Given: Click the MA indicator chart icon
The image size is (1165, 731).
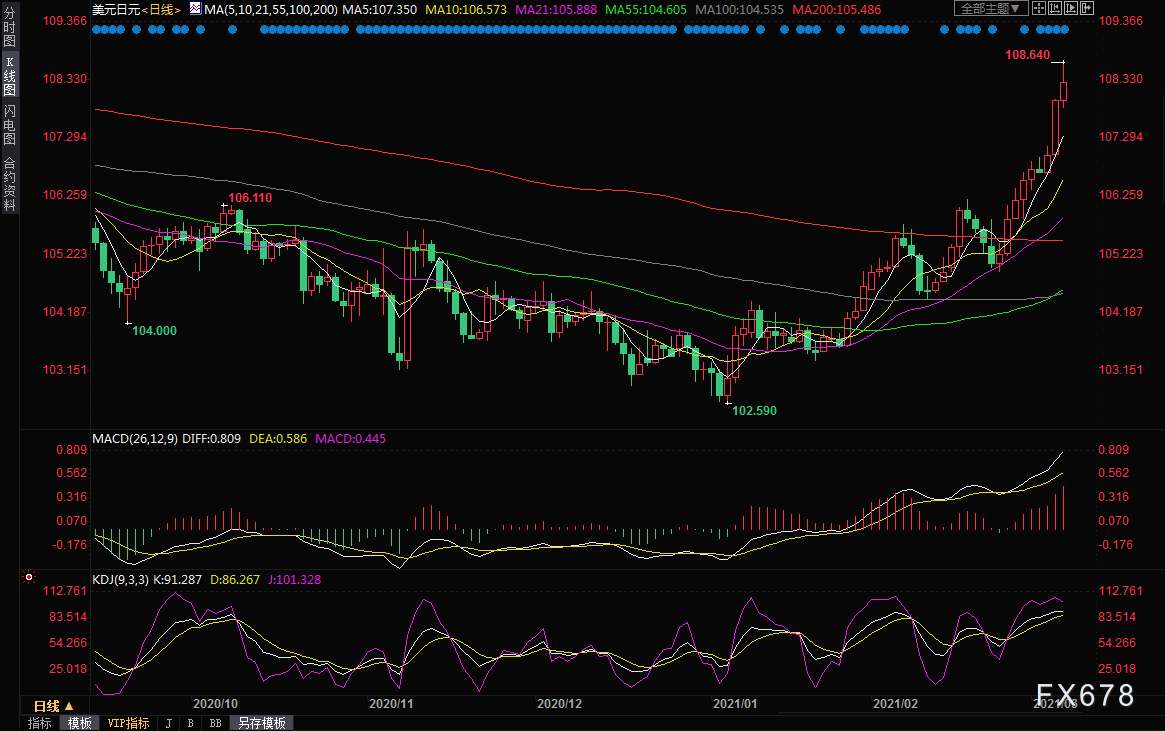Looking at the screenshot, I should (x=195, y=8).
